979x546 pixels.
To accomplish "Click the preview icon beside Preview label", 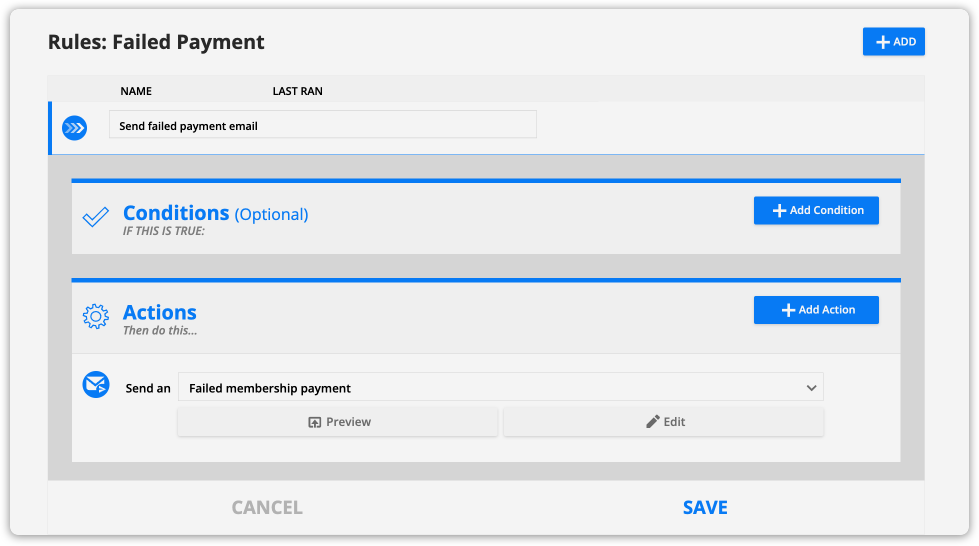I will pyautogui.click(x=315, y=422).
